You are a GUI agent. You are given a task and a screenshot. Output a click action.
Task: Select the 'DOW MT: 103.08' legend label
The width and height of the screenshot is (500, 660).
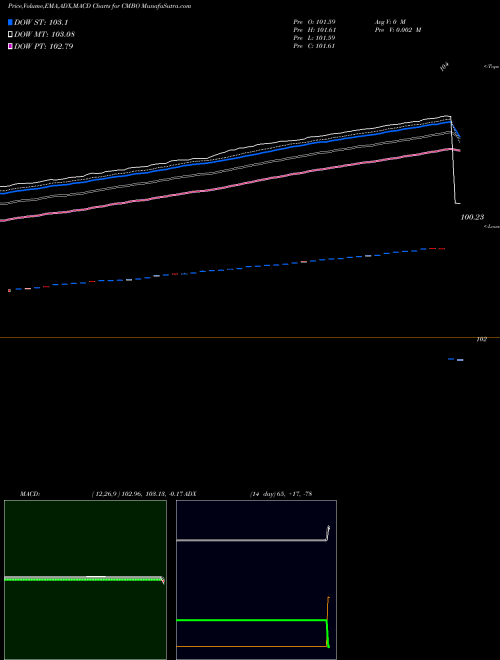tap(45, 34)
